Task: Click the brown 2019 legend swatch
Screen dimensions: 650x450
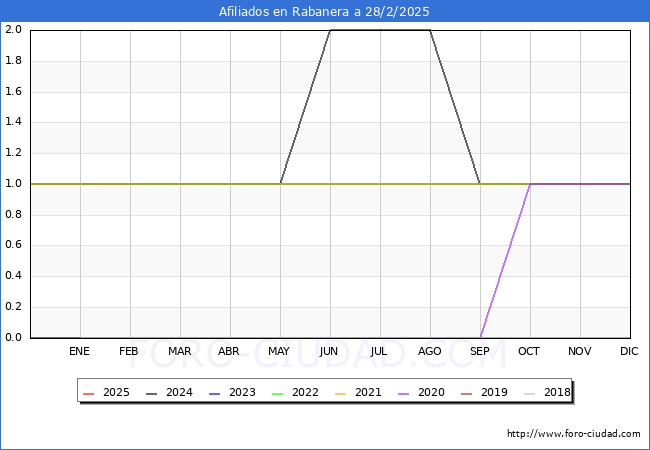Action: pyautogui.click(x=467, y=393)
